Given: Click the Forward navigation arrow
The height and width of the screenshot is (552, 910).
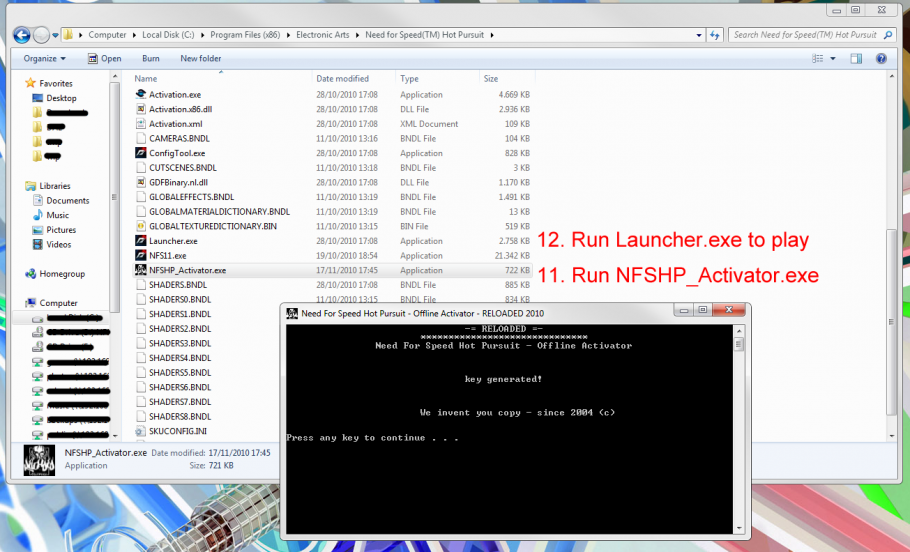Looking at the screenshot, I should click(41, 35).
